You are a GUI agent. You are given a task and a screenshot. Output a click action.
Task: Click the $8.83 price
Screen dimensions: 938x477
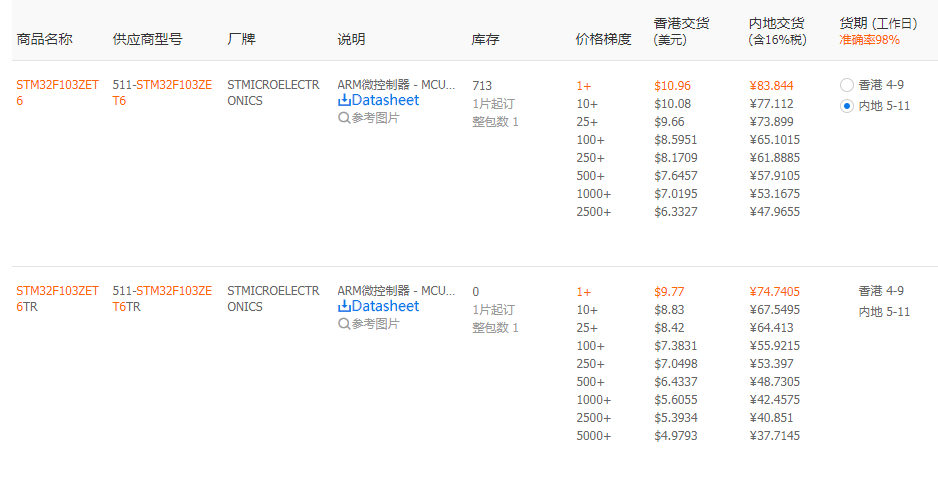point(669,309)
